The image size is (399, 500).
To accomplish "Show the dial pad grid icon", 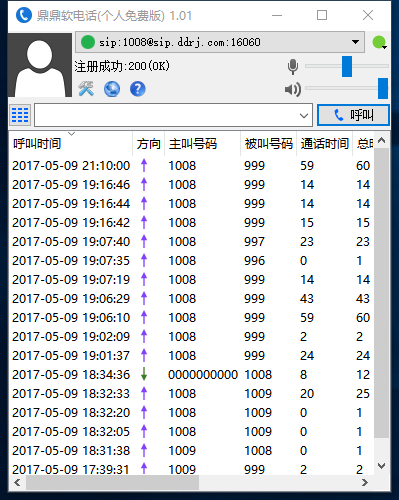I will coord(20,115).
